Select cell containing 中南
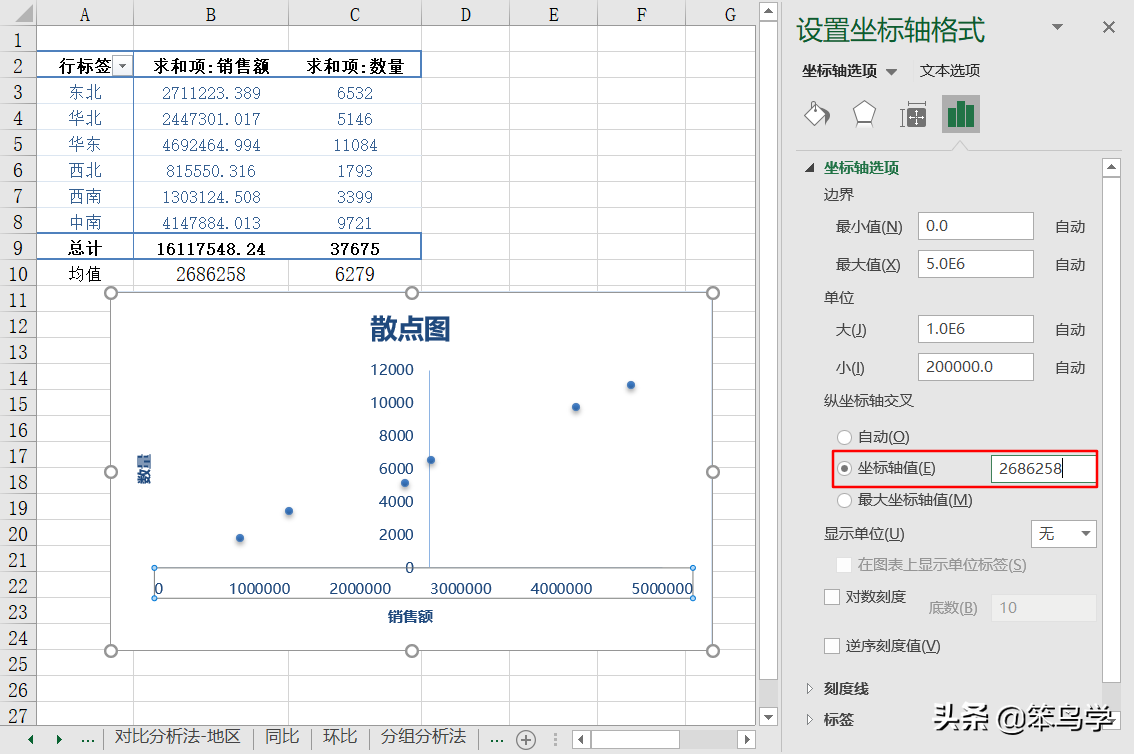Screen dimensions: 1134x754 (x=85, y=223)
